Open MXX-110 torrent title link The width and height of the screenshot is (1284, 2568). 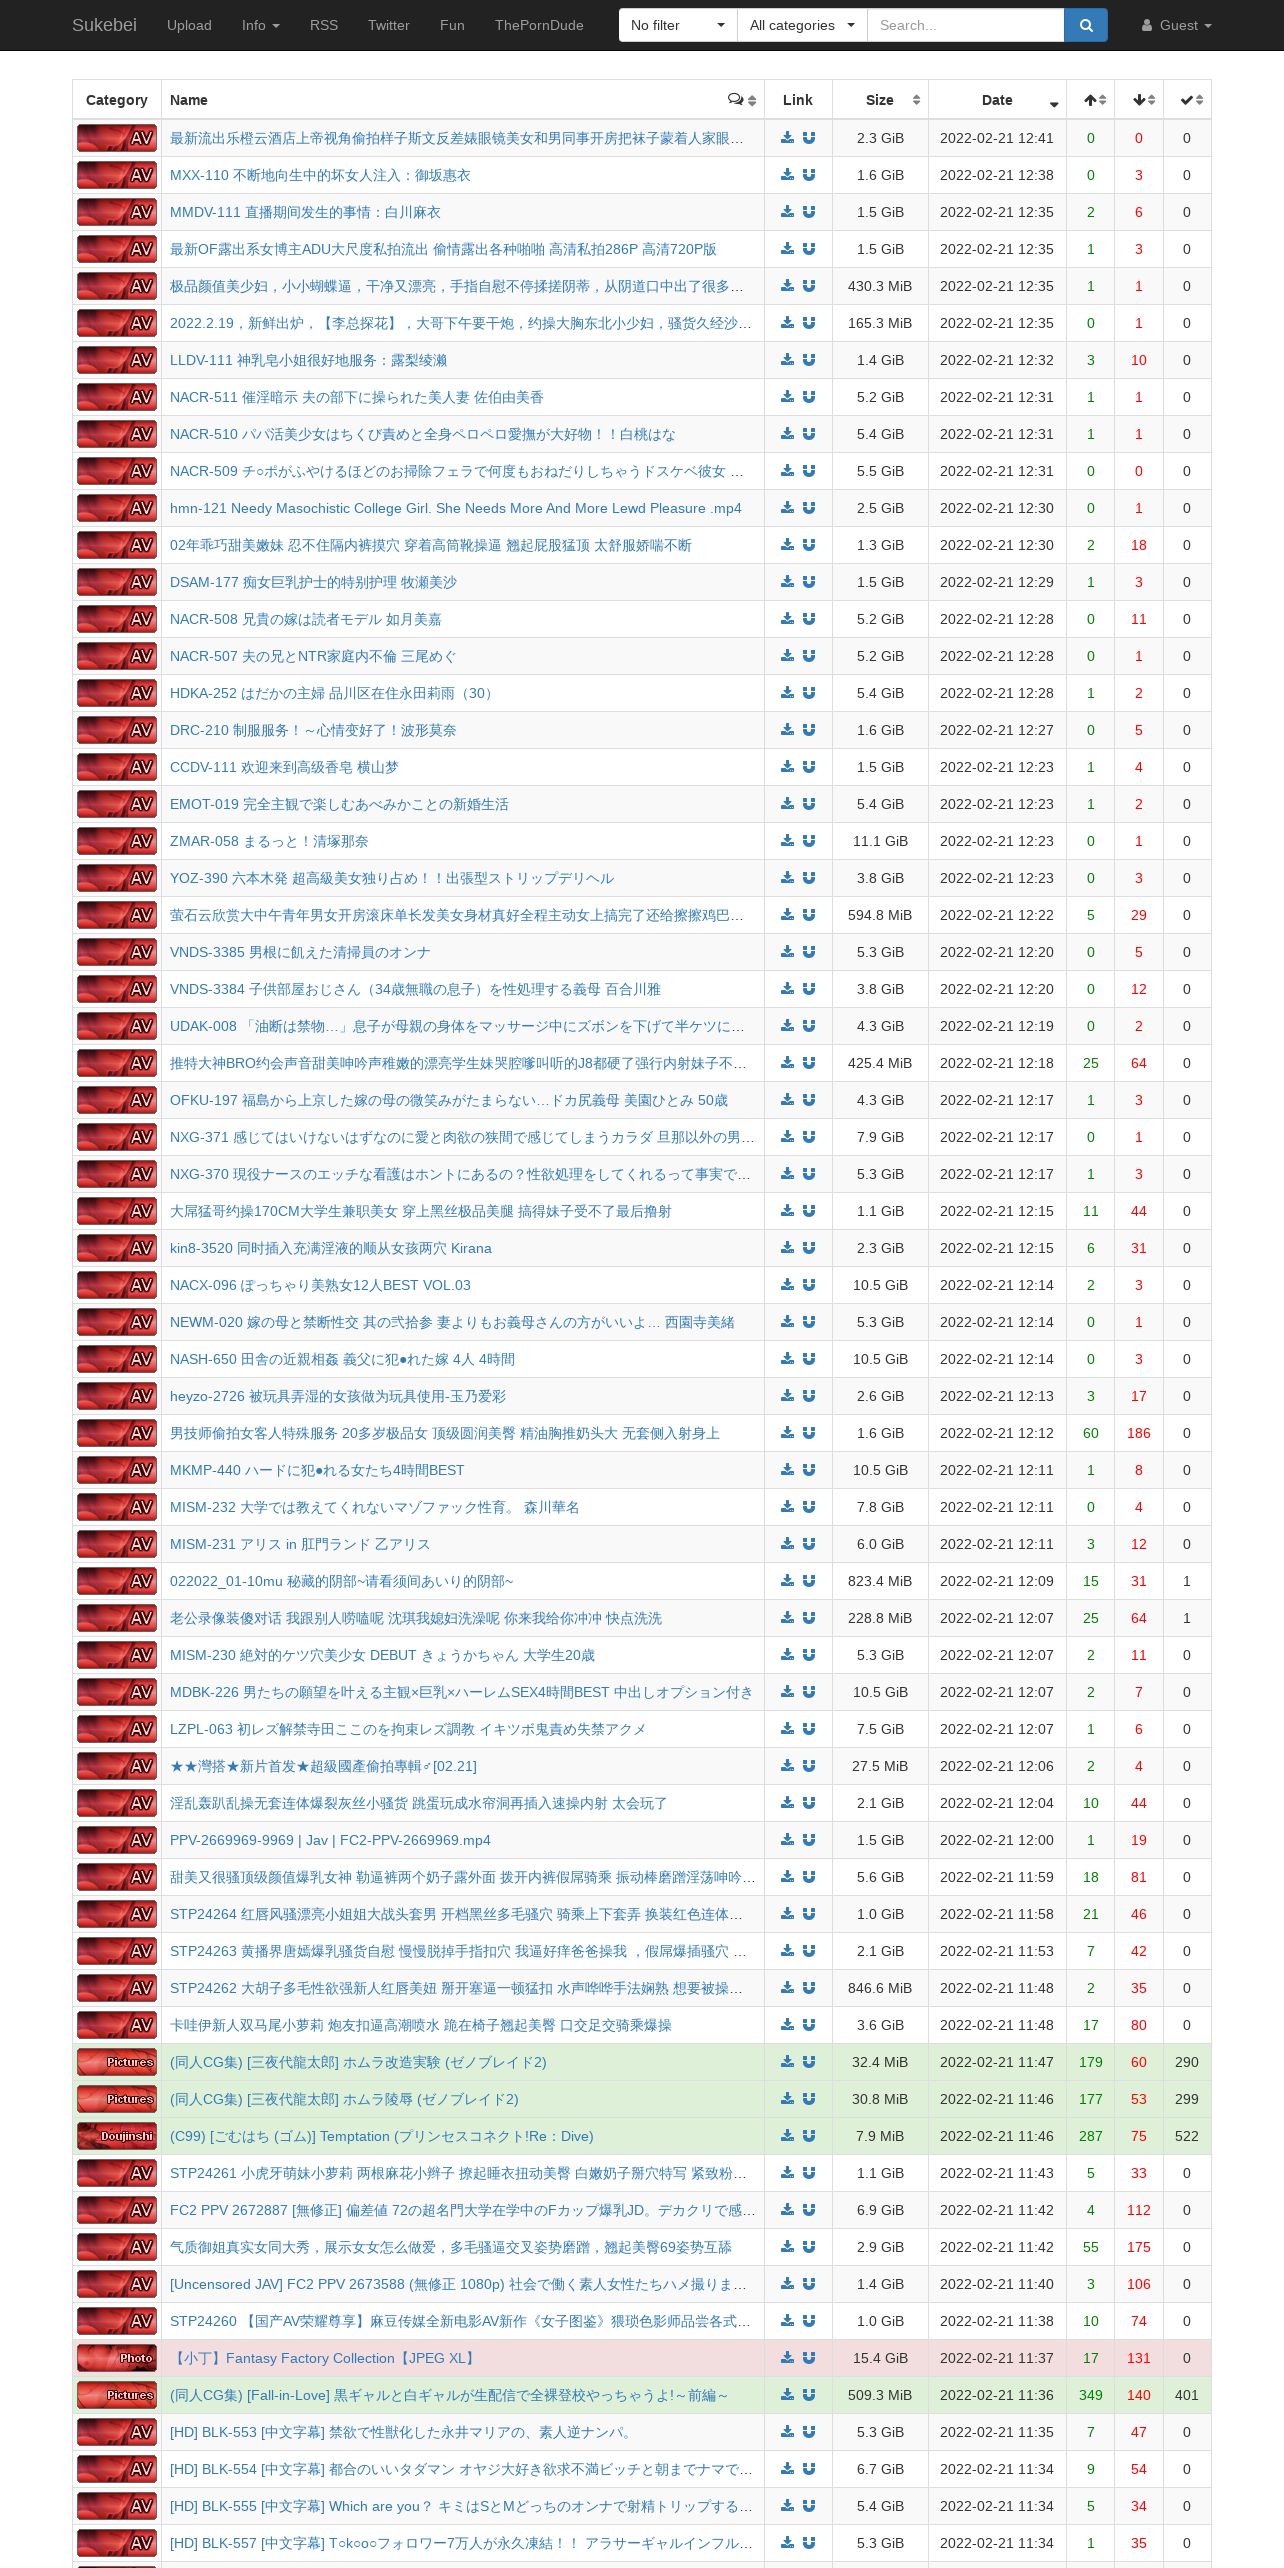320,175
